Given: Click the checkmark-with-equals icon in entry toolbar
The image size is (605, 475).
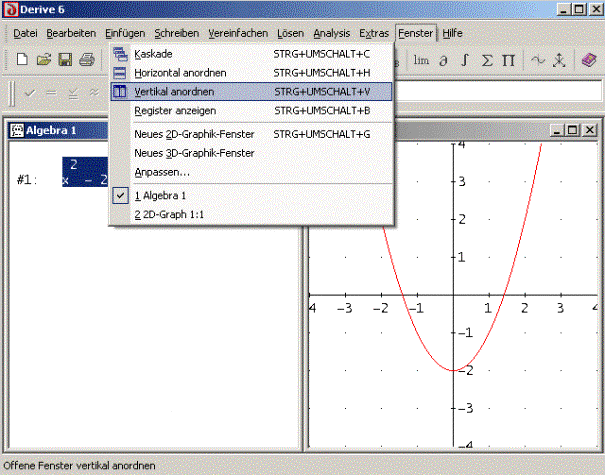Looking at the screenshot, I should [x=73, y=93].
